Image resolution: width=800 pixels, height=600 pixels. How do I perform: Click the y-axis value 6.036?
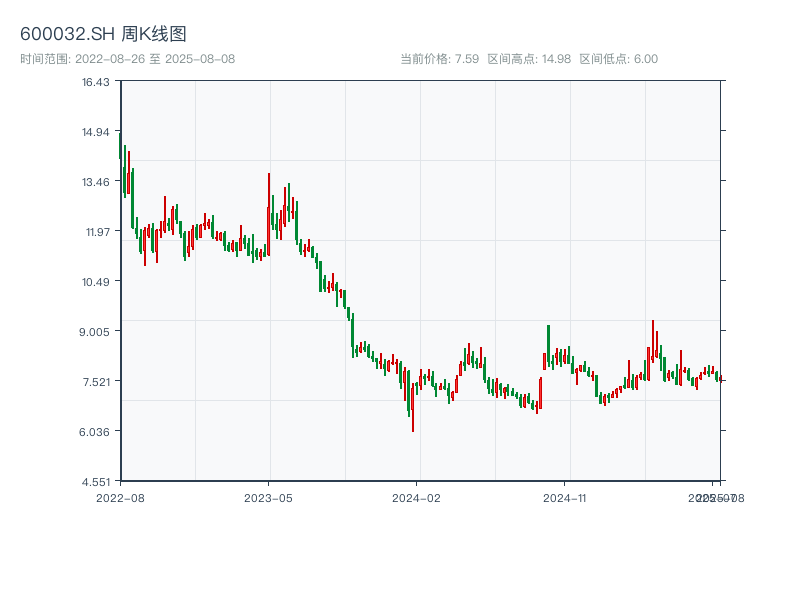pos(94,432)
